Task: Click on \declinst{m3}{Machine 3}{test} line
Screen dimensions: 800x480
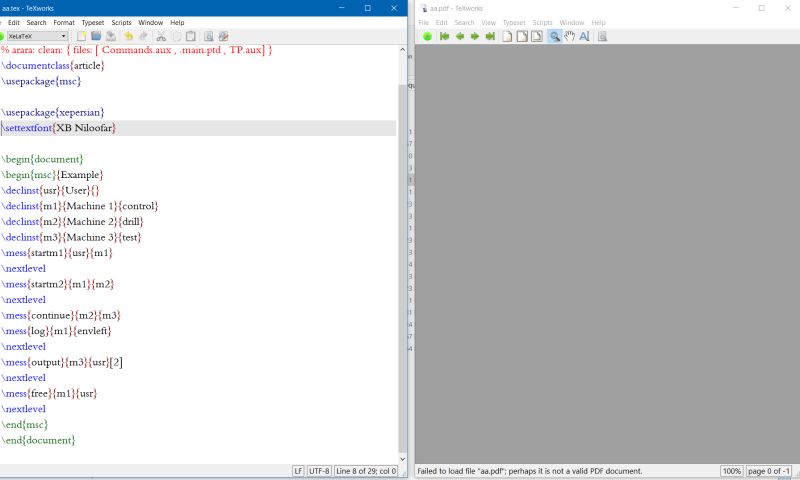Action: click(71, 237)
